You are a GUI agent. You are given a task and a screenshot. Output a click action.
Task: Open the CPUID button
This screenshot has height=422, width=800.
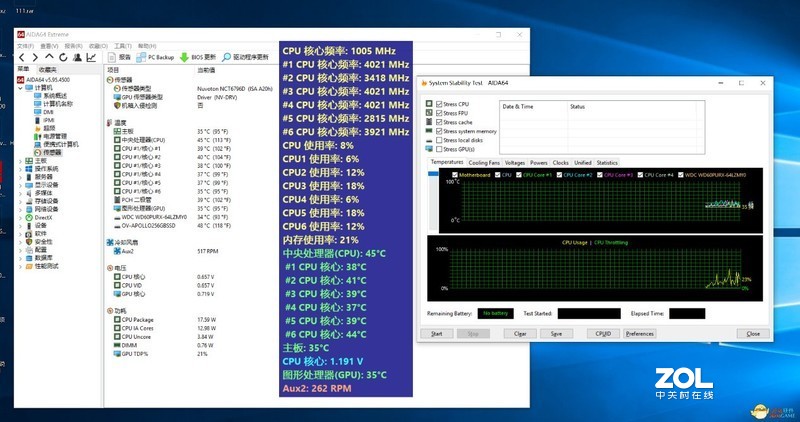pyautogui.click(x=603, y=334)
